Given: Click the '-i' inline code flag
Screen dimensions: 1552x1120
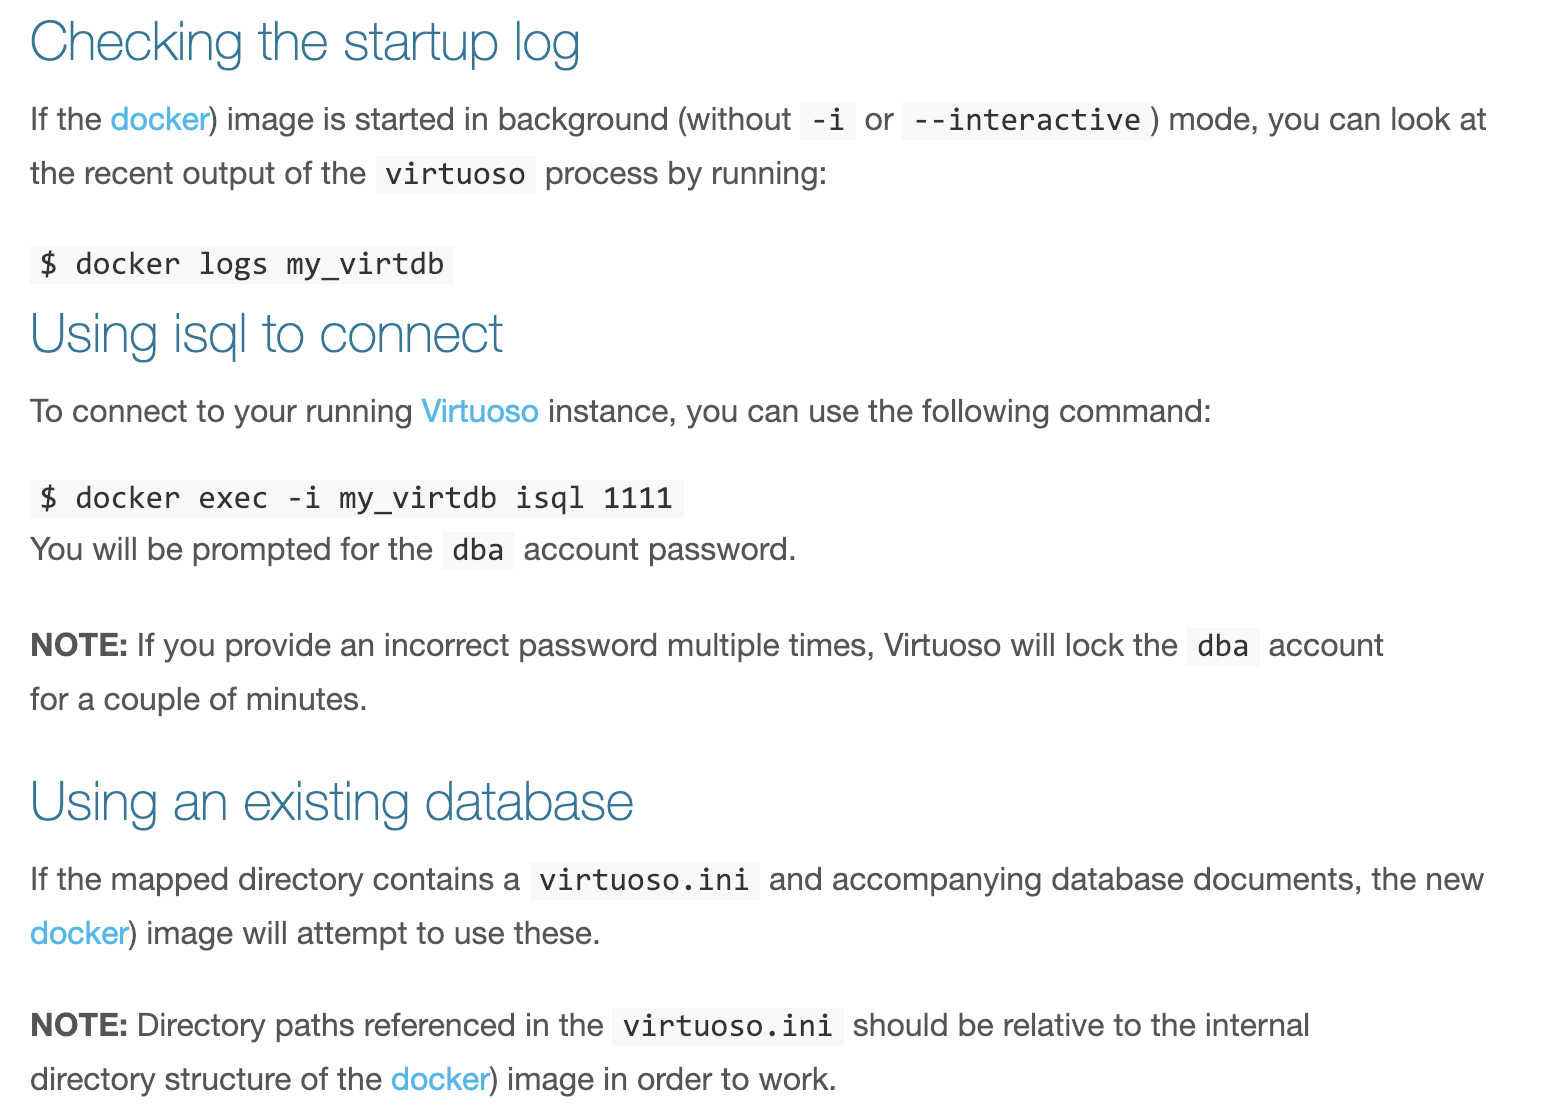Looking at the screenshot, I should [x=827, y=120].
